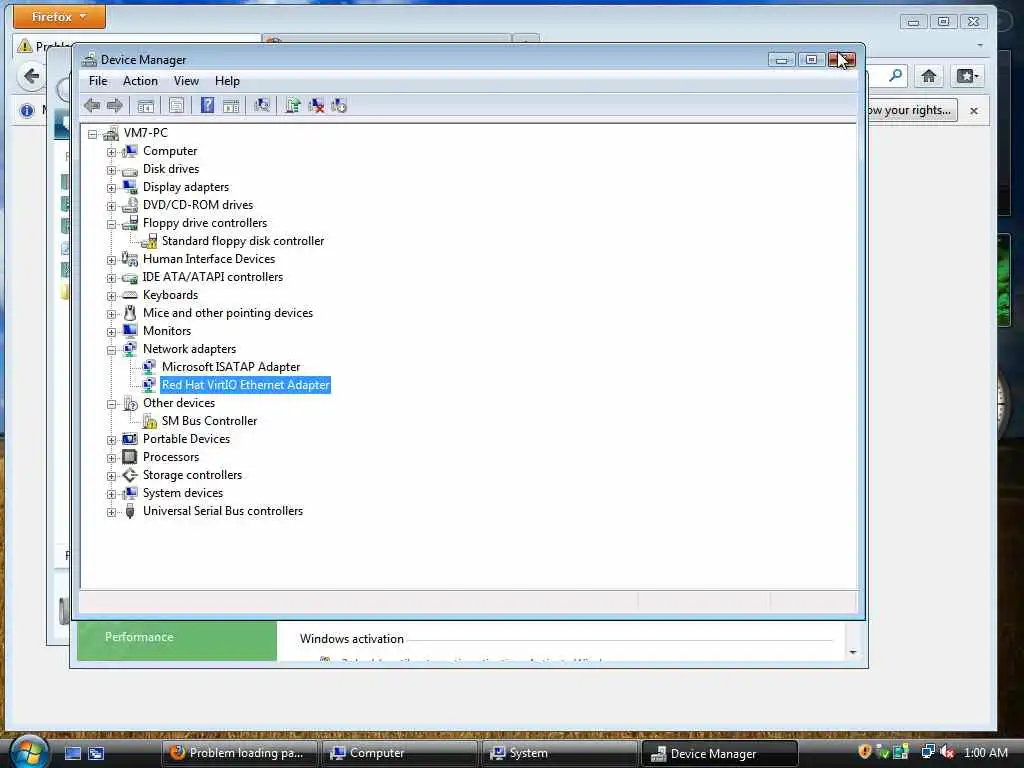
Task: Open the Firefox menu button
Action: click(59, 17)
